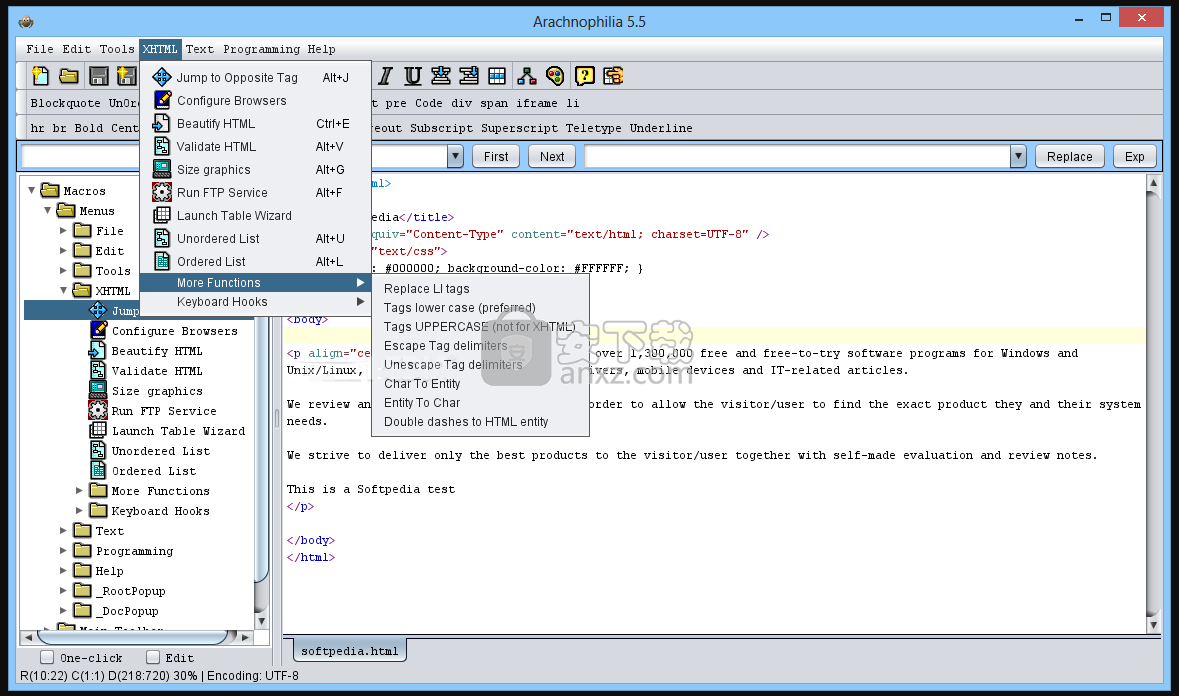Apply italic with the I toolbar icon
Image resolution: width=1179 pixels, height=696 pixels.
click(386, 76)
